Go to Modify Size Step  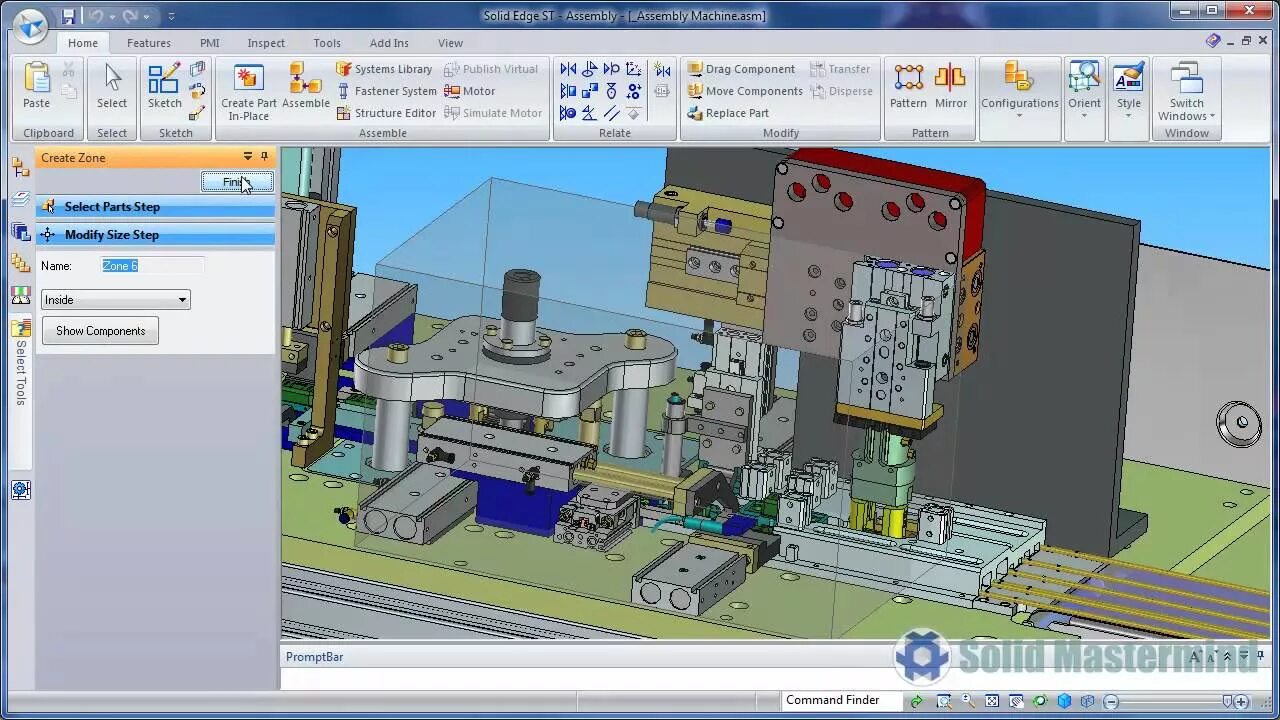tap(156, 235)
